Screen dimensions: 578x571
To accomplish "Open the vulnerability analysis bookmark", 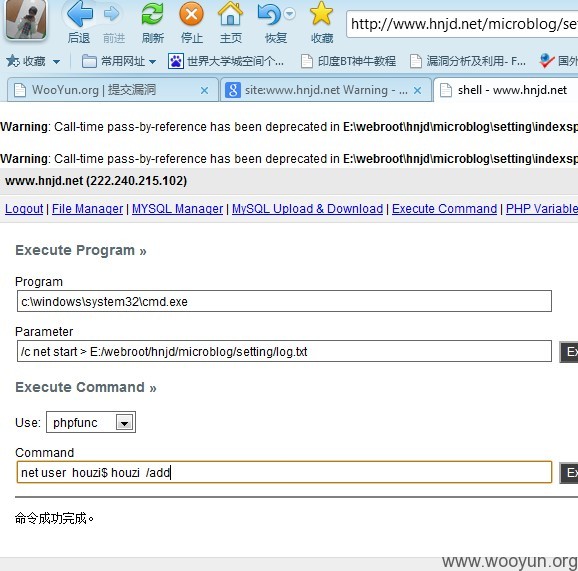I will (468, 61).
